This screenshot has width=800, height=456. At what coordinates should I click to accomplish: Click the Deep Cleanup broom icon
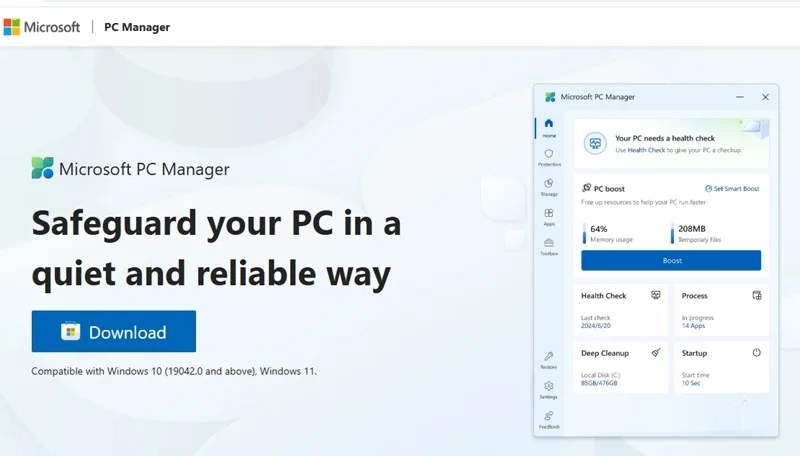pos(656,352)
